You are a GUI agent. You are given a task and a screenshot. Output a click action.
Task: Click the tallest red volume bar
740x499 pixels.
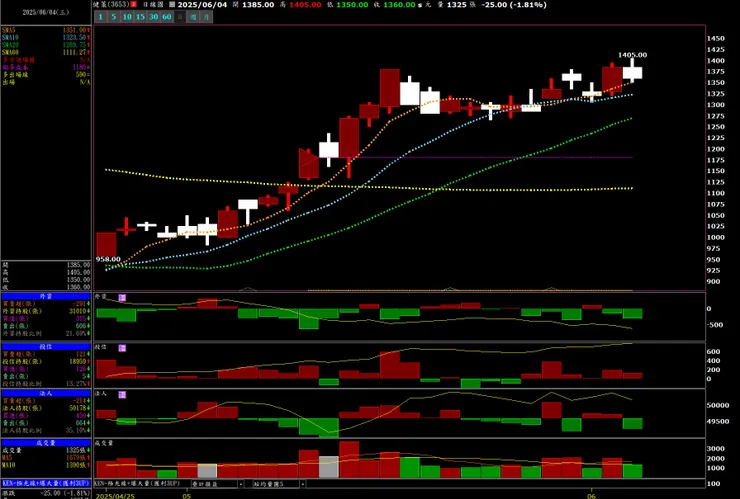coord(349,459)
